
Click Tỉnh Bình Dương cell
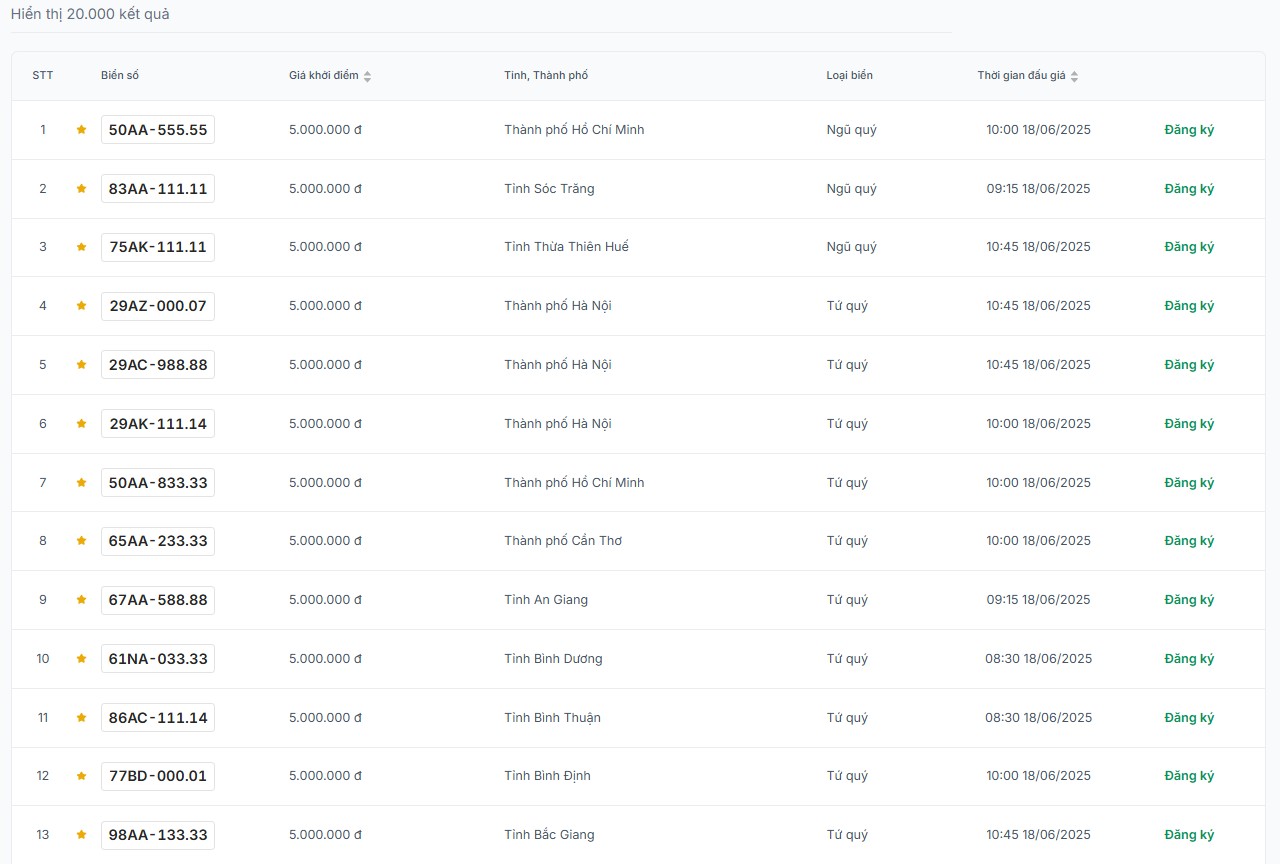[553, 659]
